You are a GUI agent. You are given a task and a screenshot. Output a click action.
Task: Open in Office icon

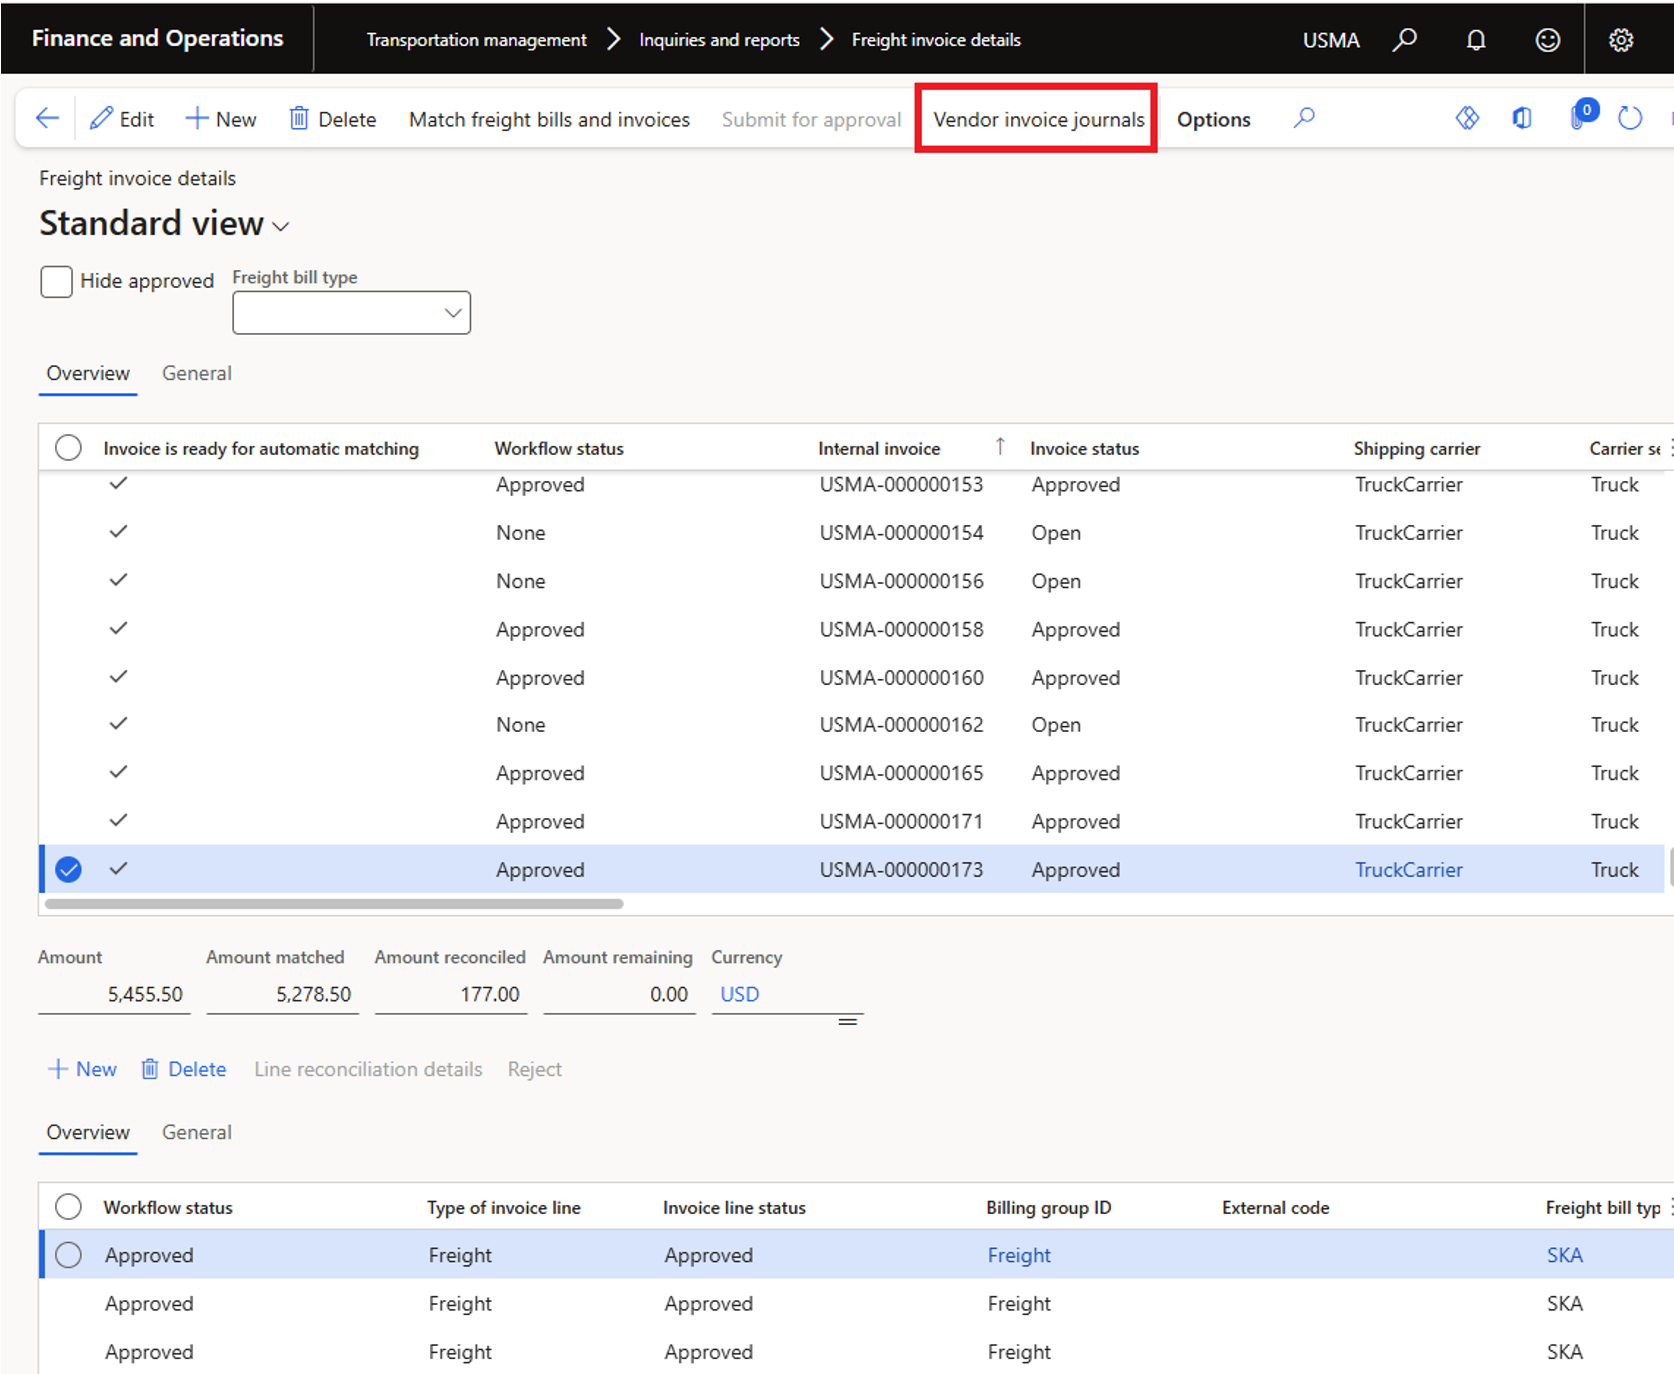1522,118
